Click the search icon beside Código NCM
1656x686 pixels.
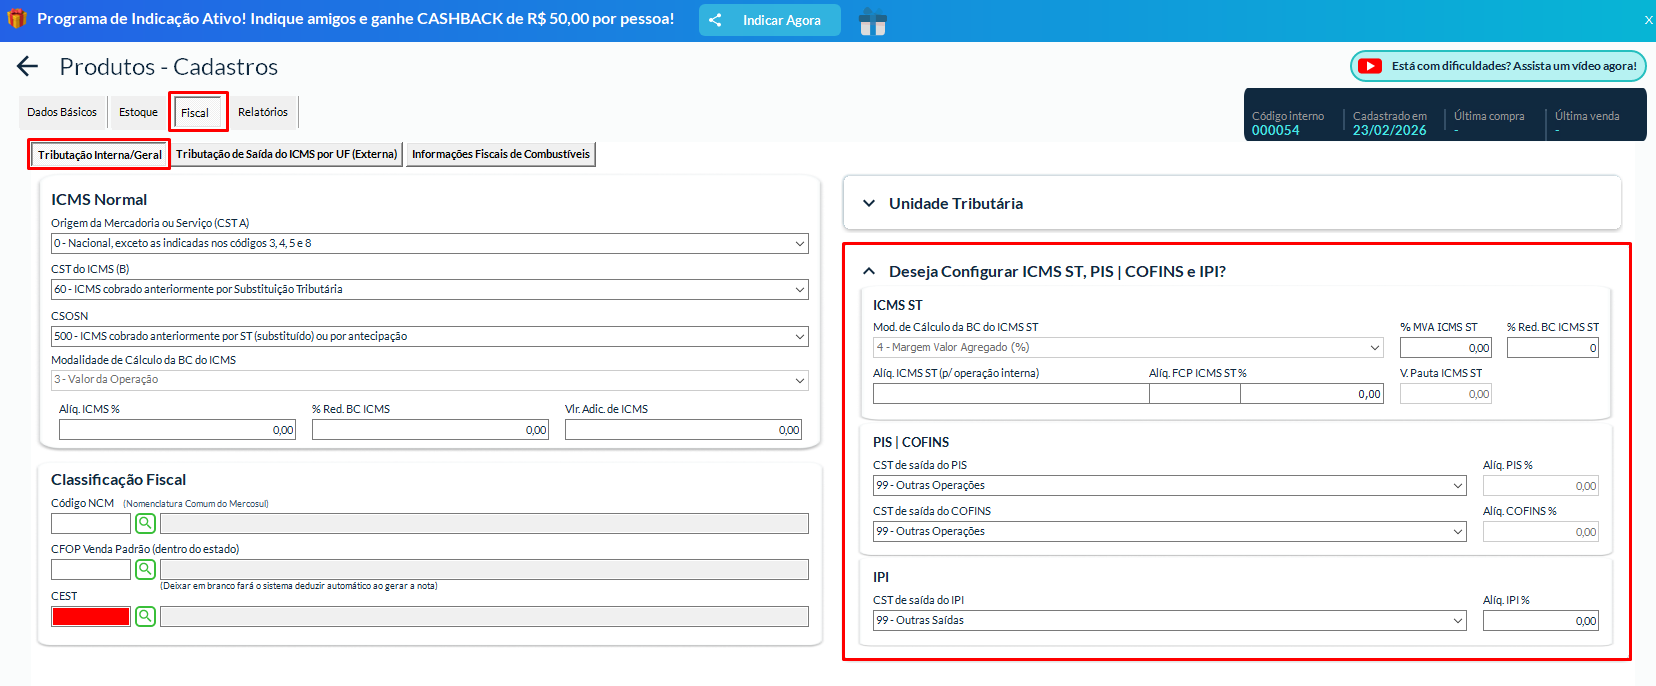(145, 523)
